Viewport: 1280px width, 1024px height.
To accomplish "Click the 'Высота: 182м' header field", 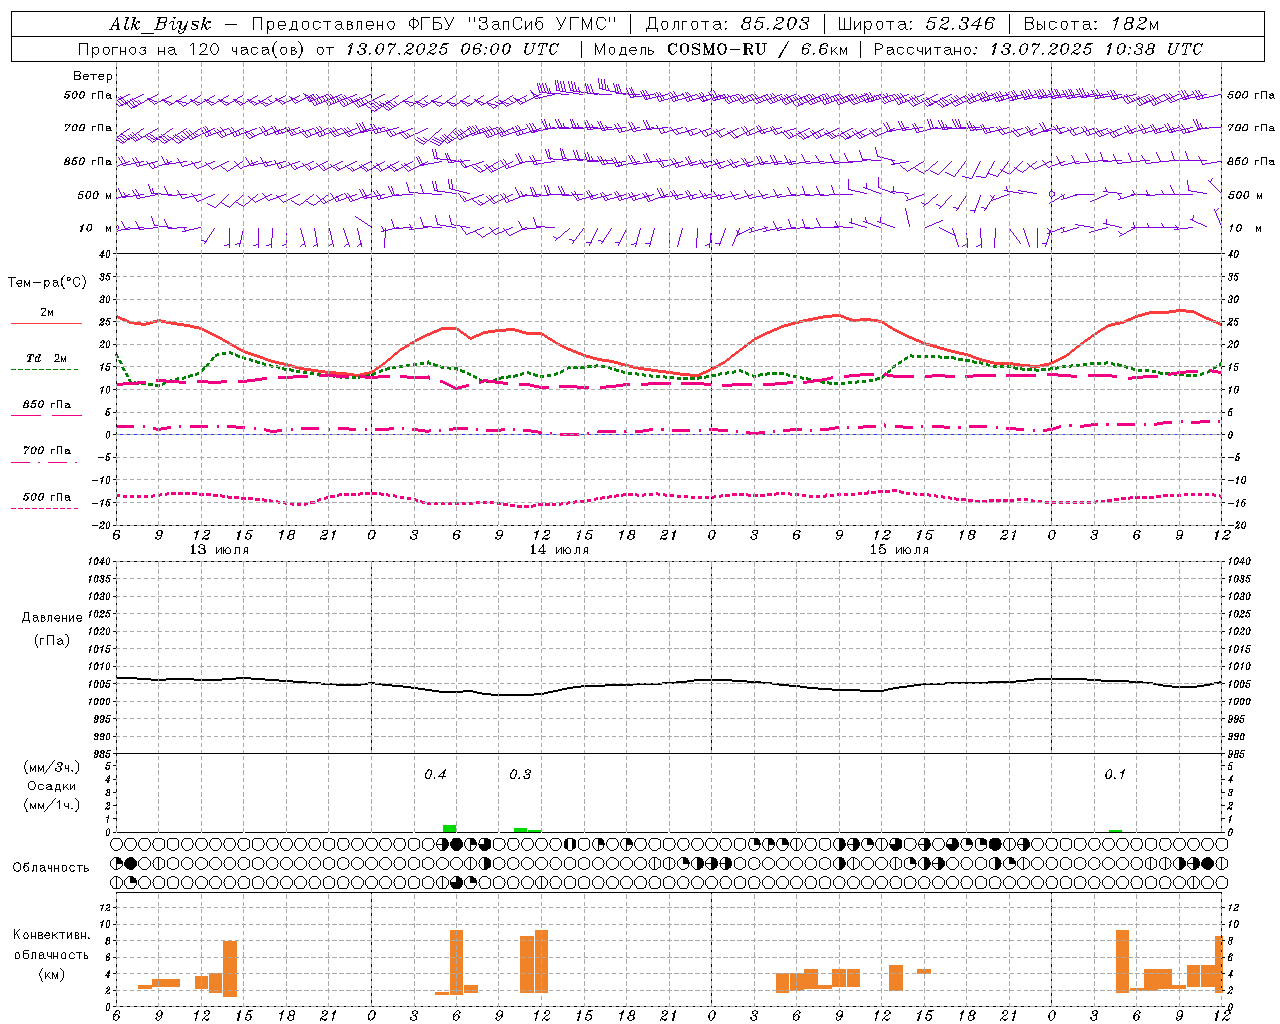I will pos(1091,24).
